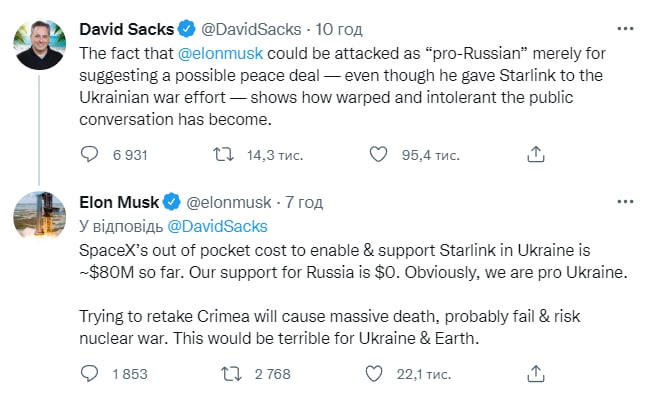This screenshot has height=396, width=647.
Task: Open the @elonmusk mention in Sacks' tweet
Action: click(220, 53)
